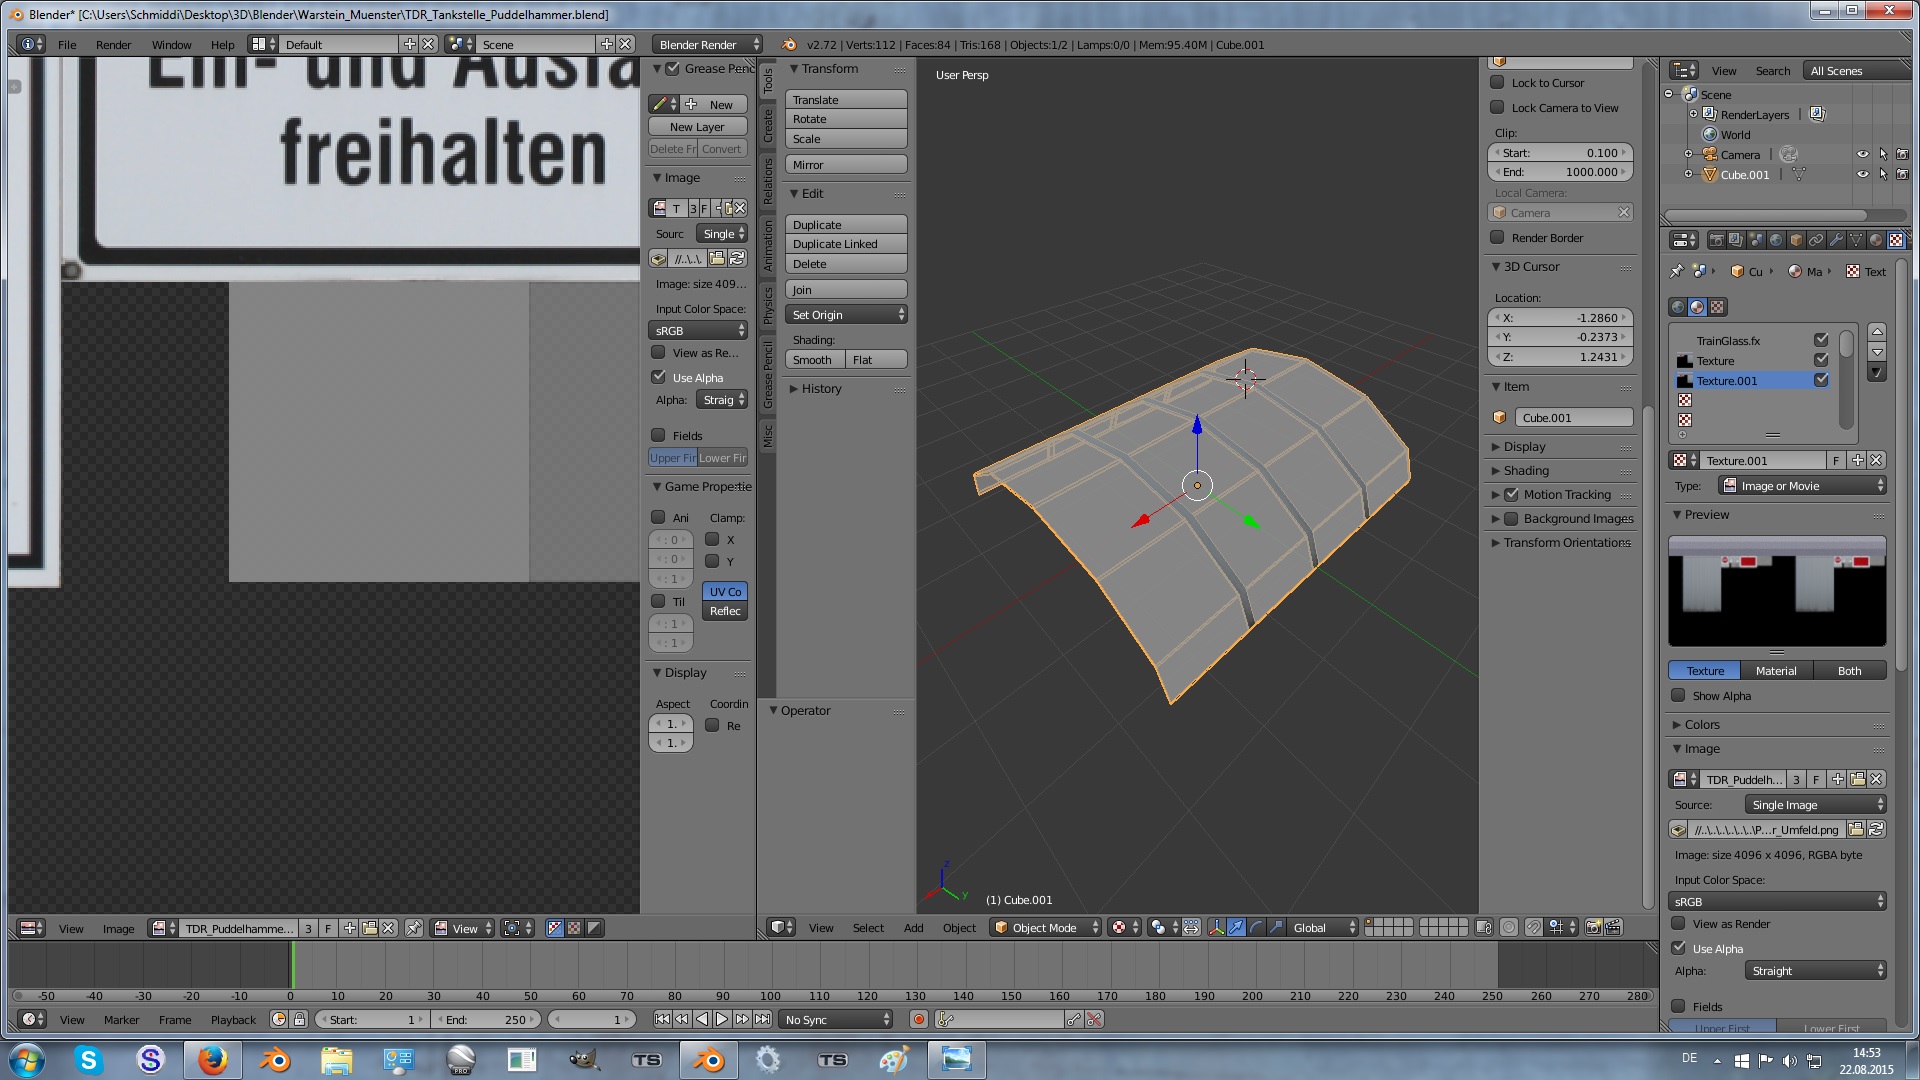The width and height of the screenshot is (1920, 1080).
Task: Toggle proportional editing icon in 3D header
Action: [1509, 928]
